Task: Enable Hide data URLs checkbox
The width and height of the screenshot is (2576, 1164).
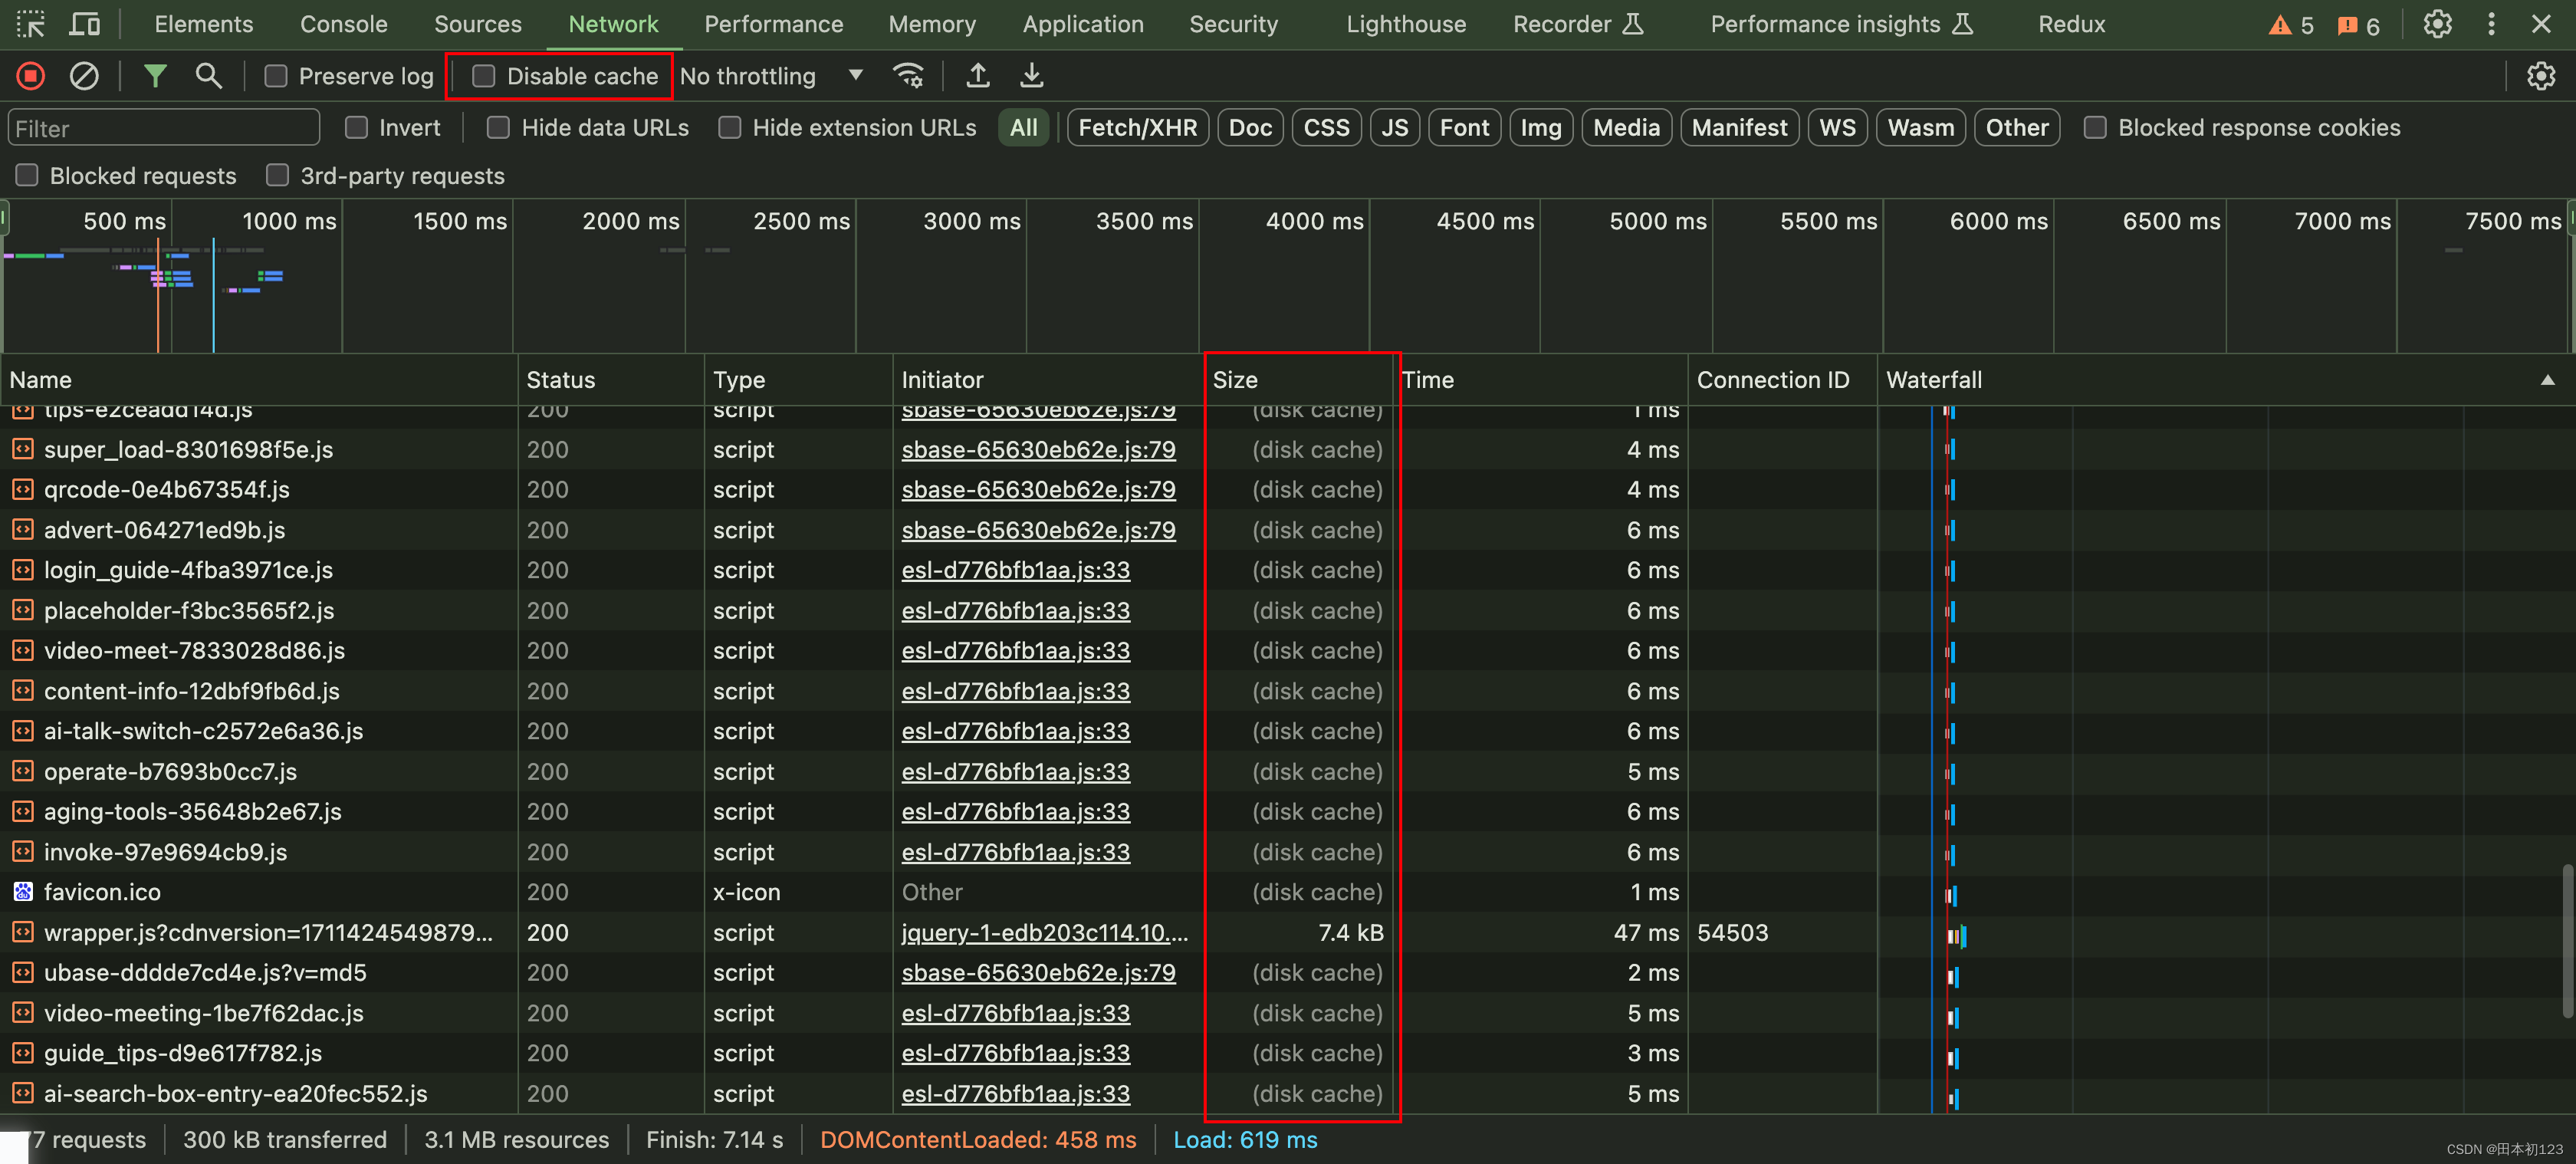Action: pos(498,127)
